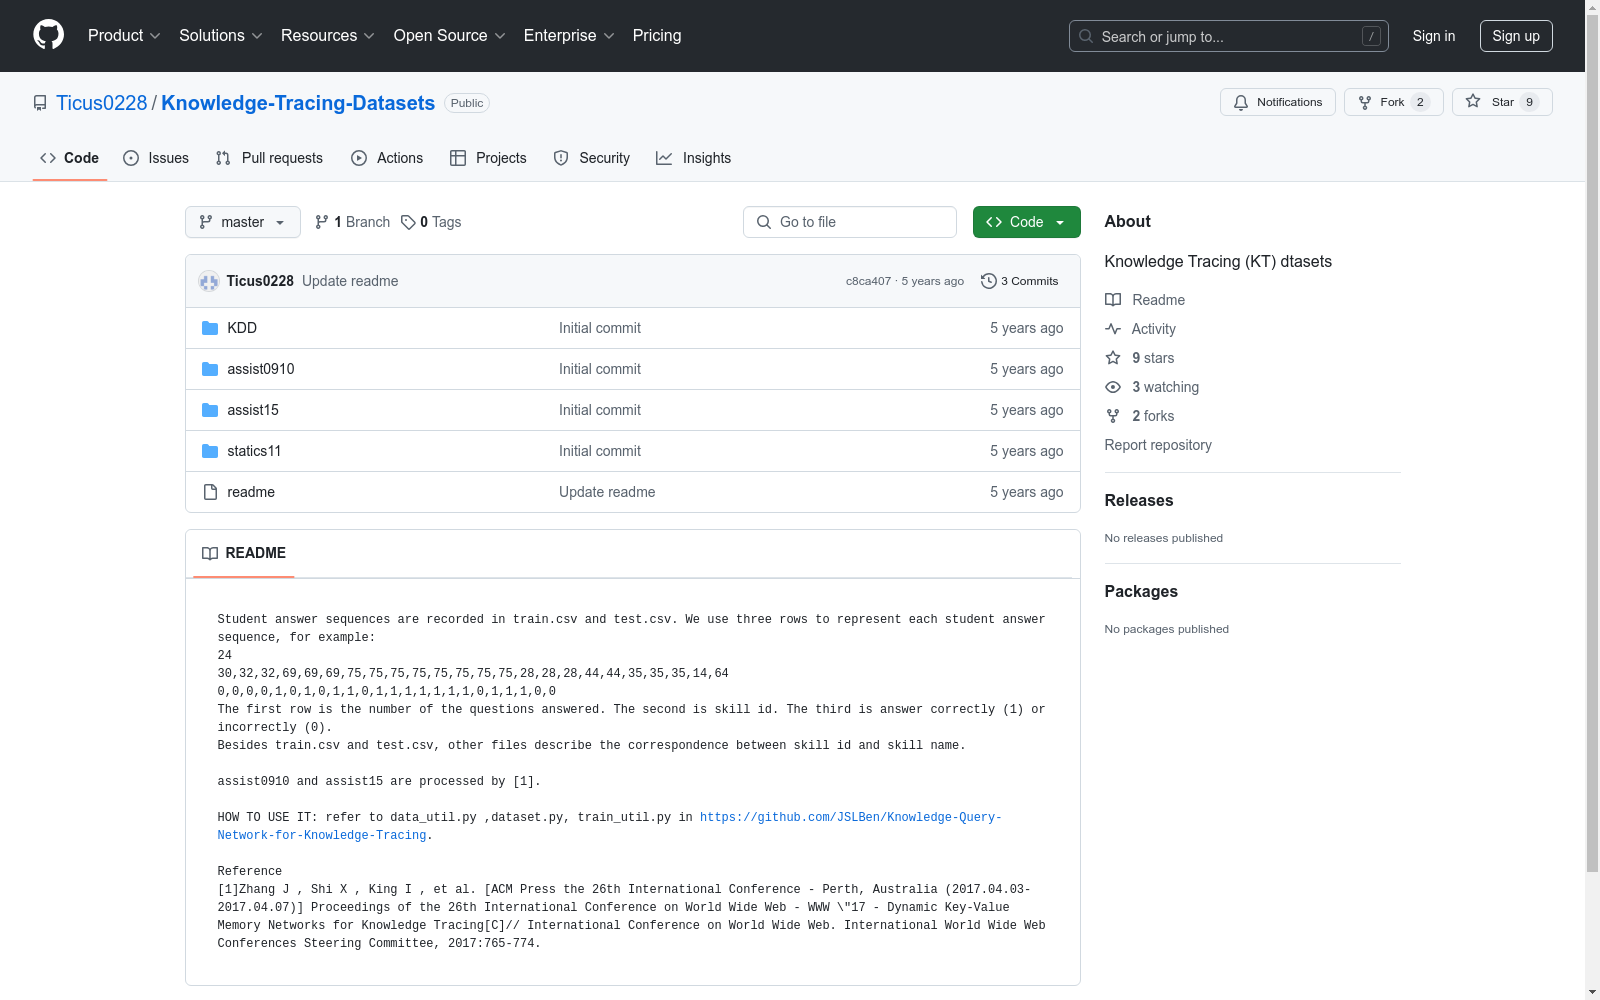This screenshot has width=1600, height=1000.
Task: Open the assist0910 folder name
Action: 261,369
